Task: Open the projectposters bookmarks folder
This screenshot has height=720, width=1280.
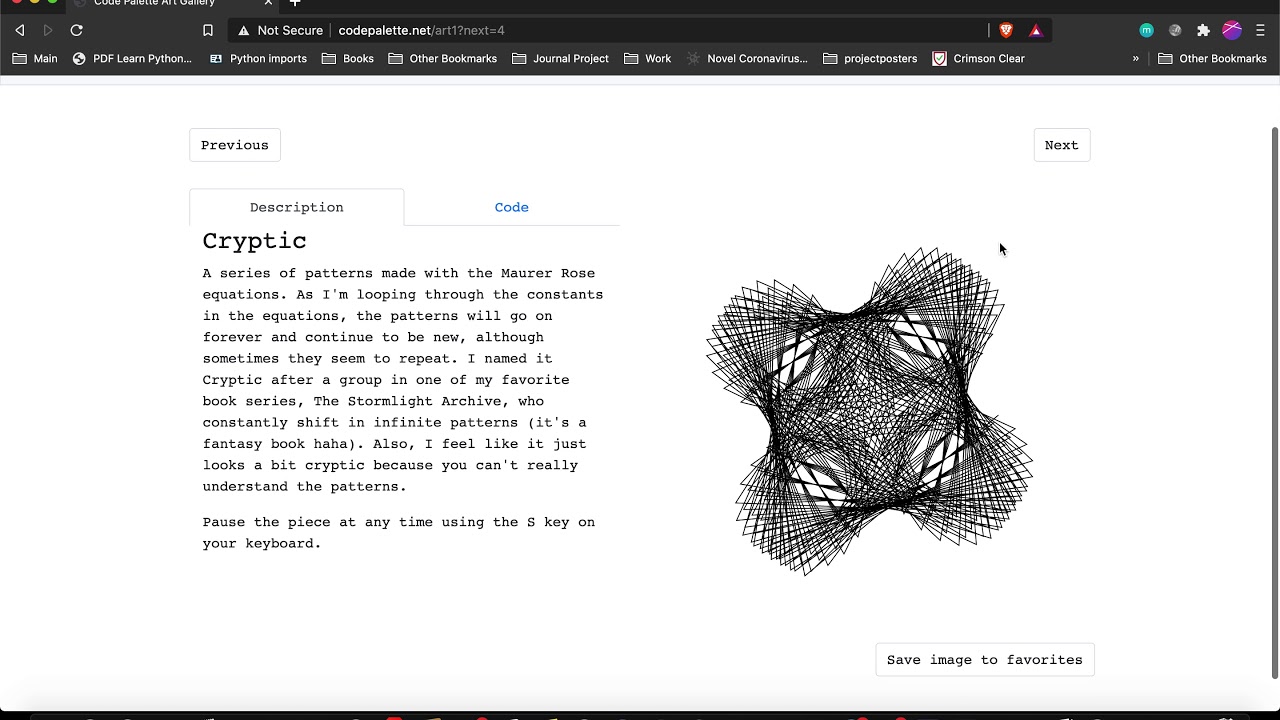Action: pos(870,59)
